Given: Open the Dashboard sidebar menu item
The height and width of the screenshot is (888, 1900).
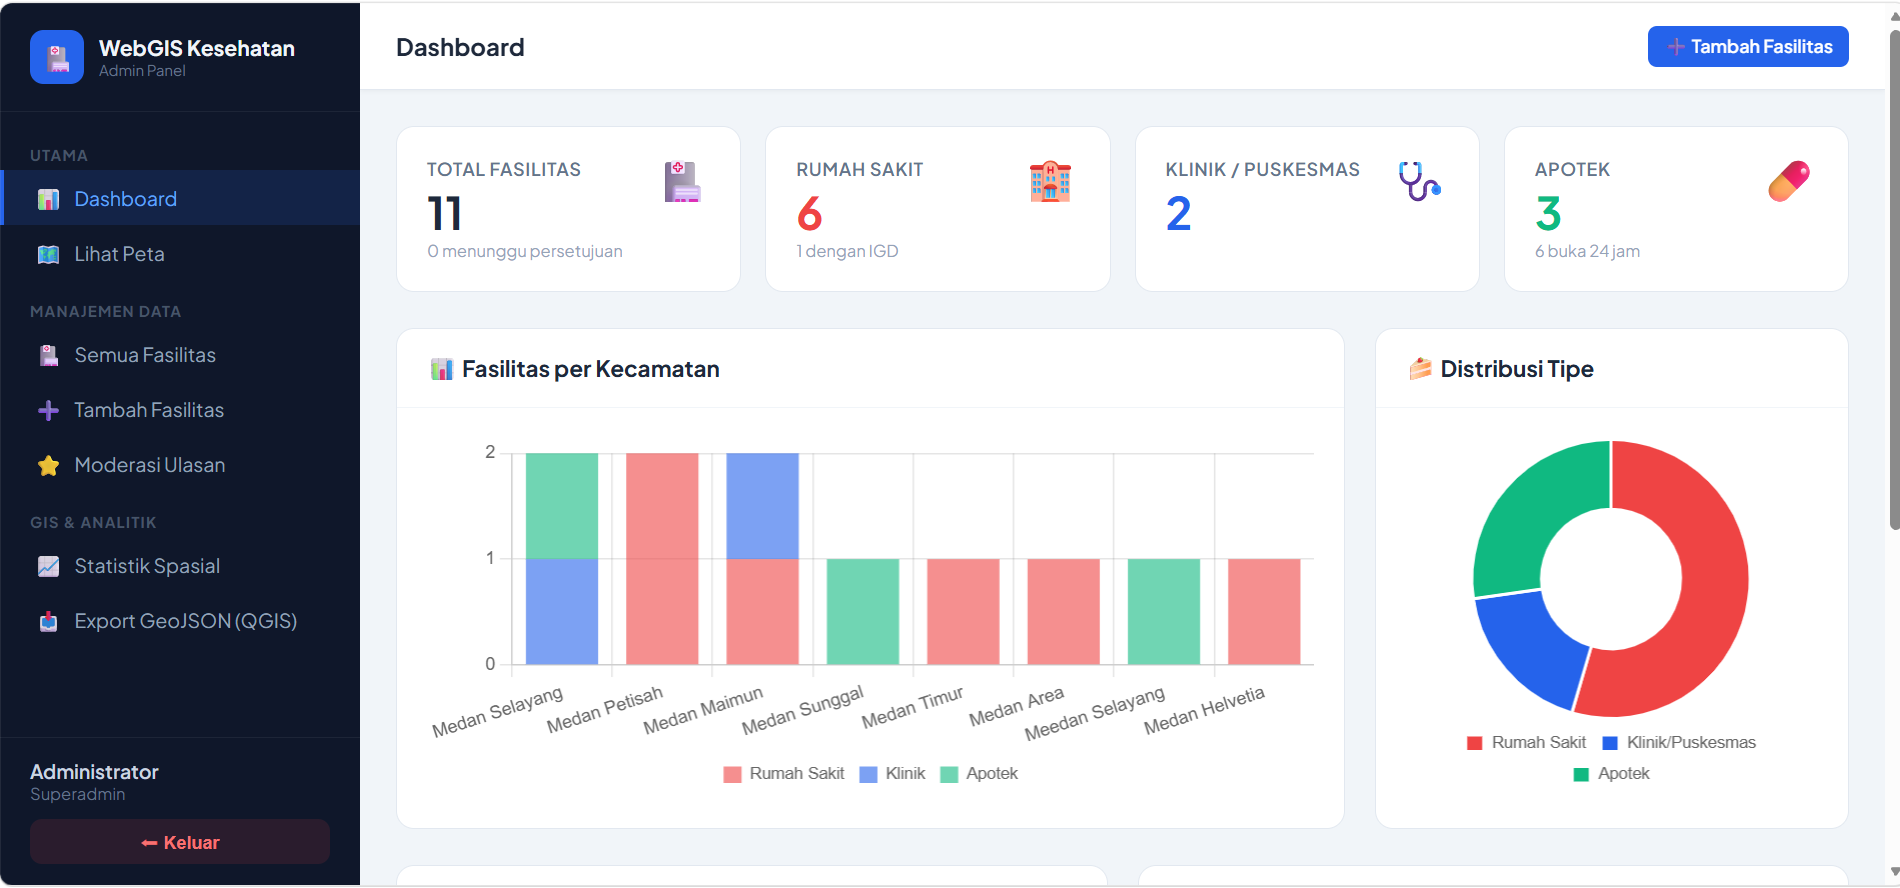Looking at the screenshot, I should [181, 198].
